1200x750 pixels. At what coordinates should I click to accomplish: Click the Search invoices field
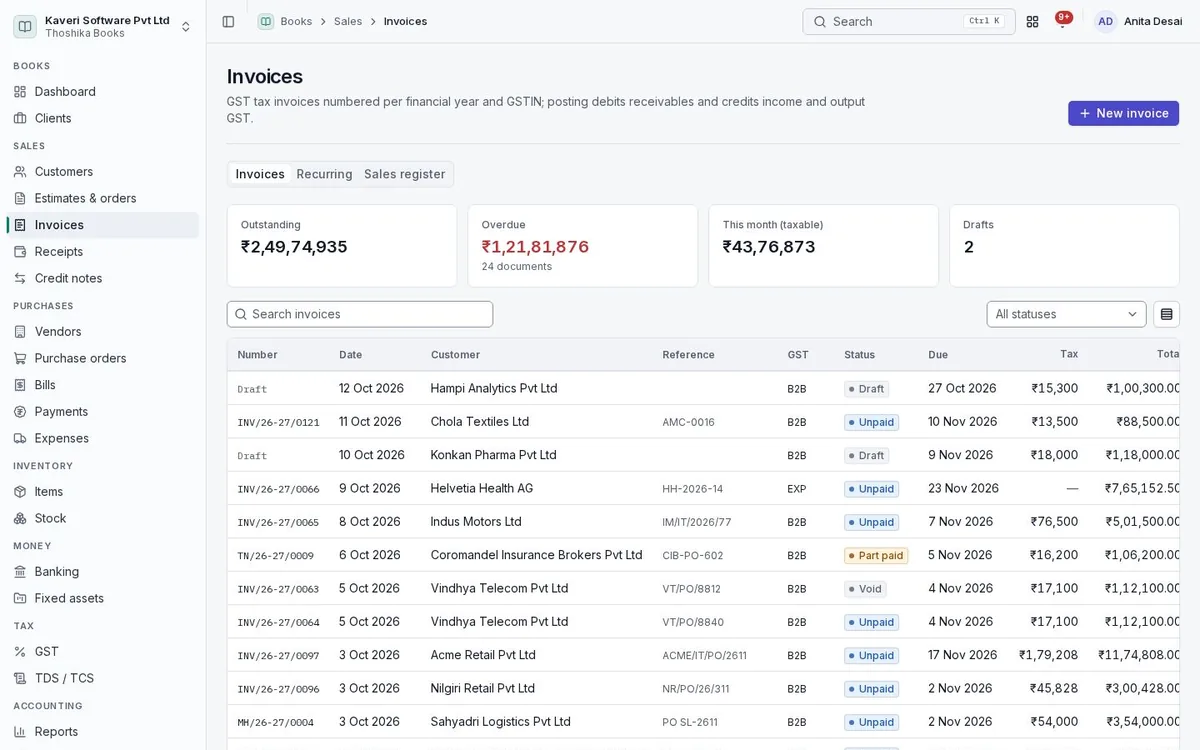click(360, 314)
